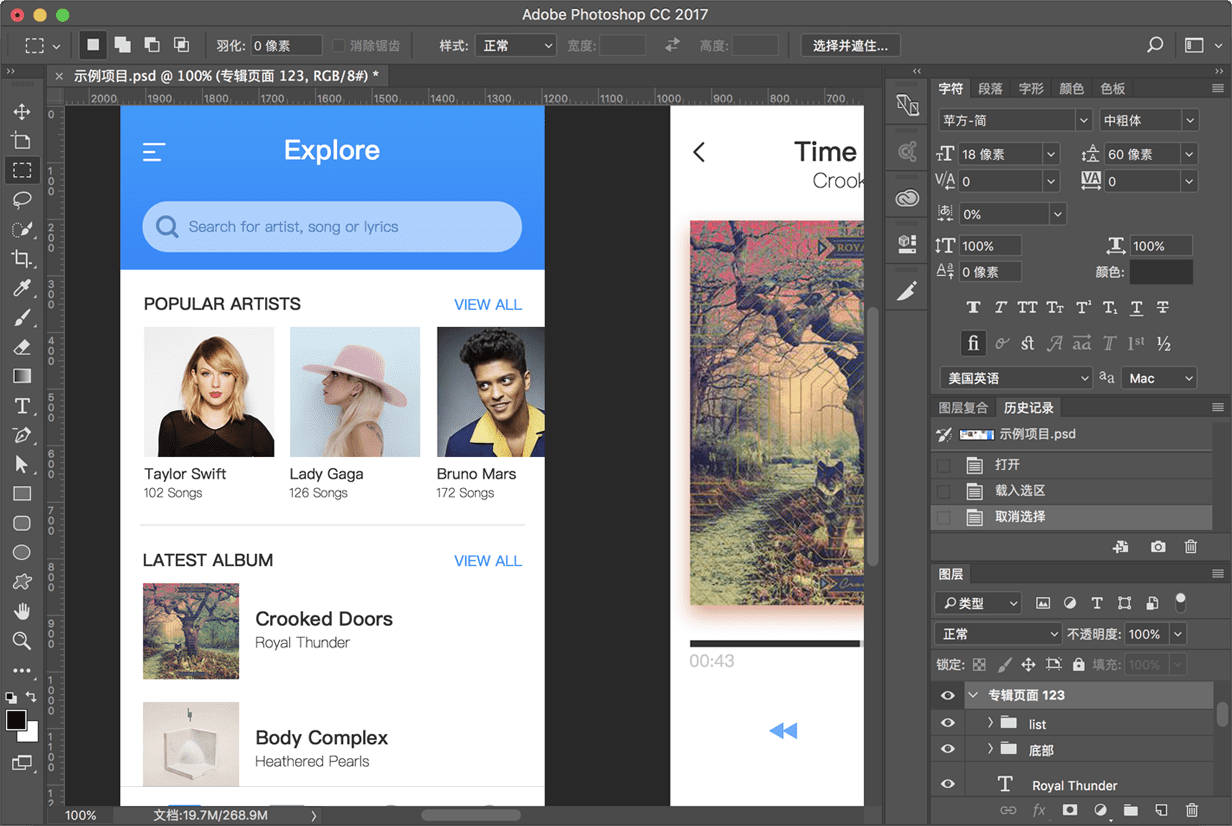Expand the 底部 layer group
The image size is (1232, 826).
990,749
